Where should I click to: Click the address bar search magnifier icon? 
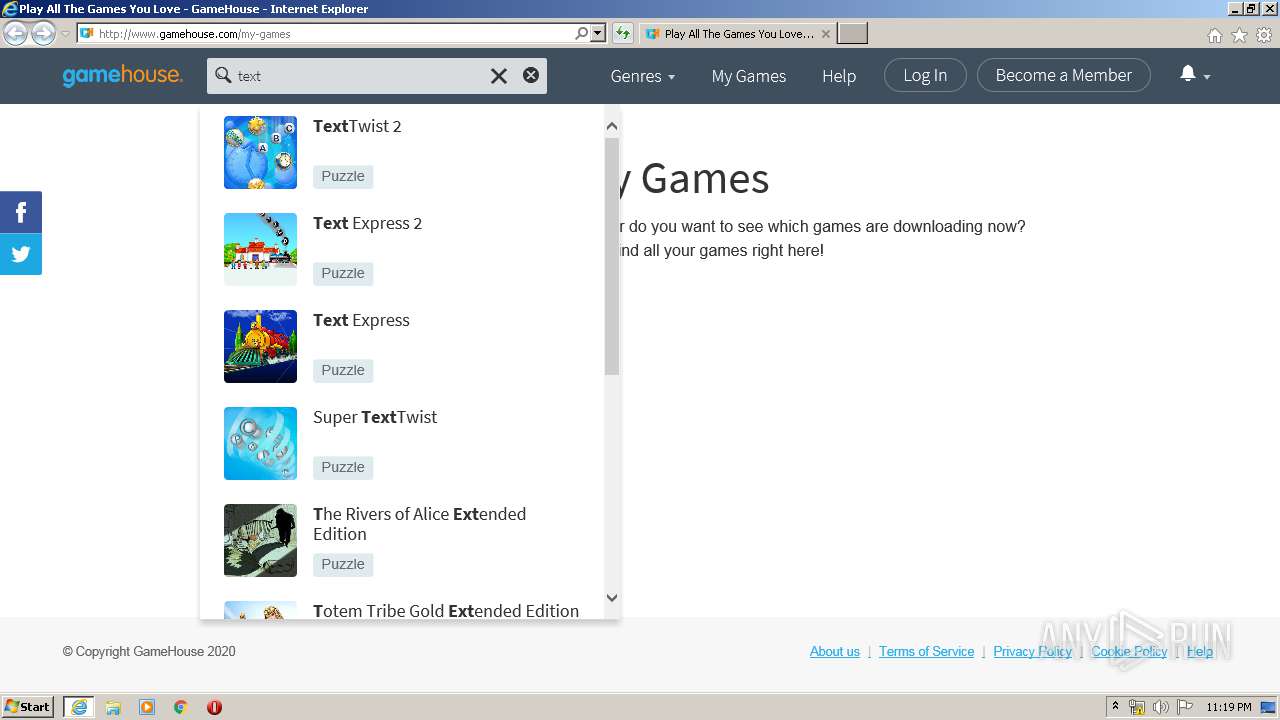(582, 33)
